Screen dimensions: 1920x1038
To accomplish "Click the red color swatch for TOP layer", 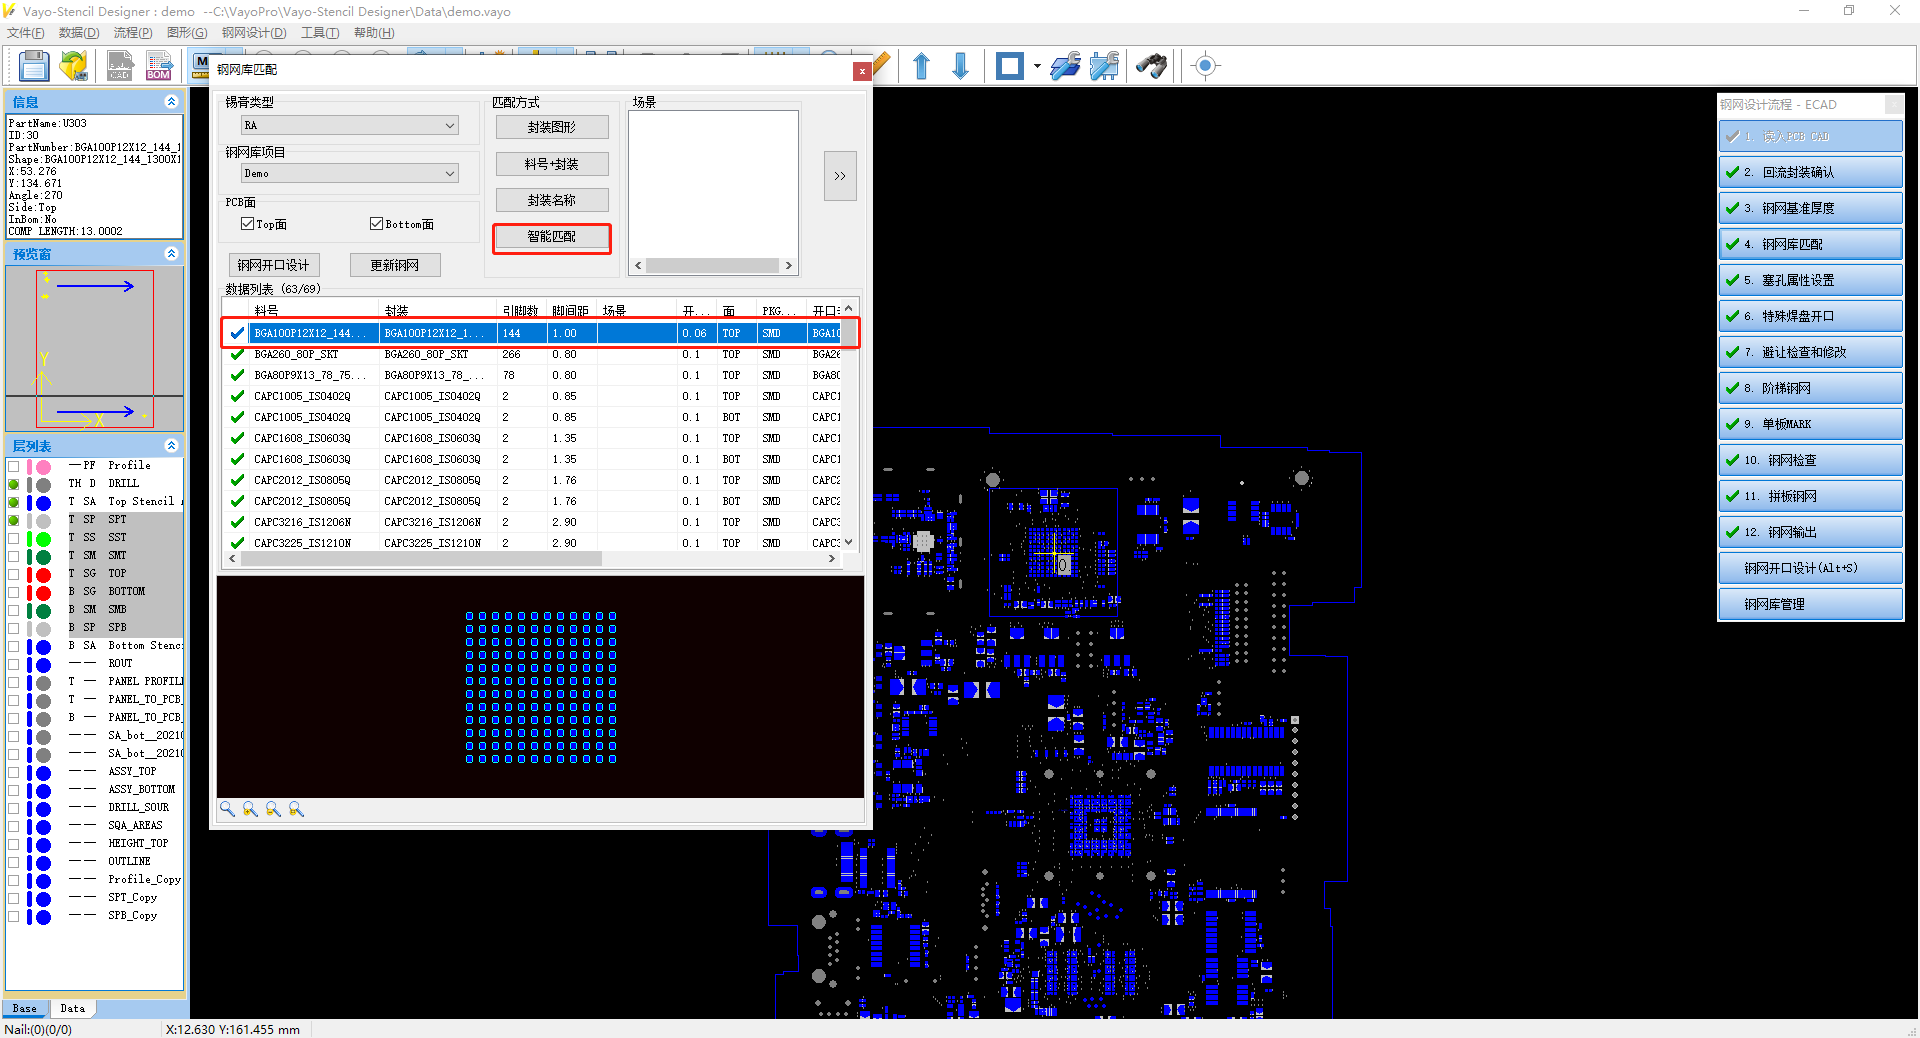I will click(x=43, y=574).
